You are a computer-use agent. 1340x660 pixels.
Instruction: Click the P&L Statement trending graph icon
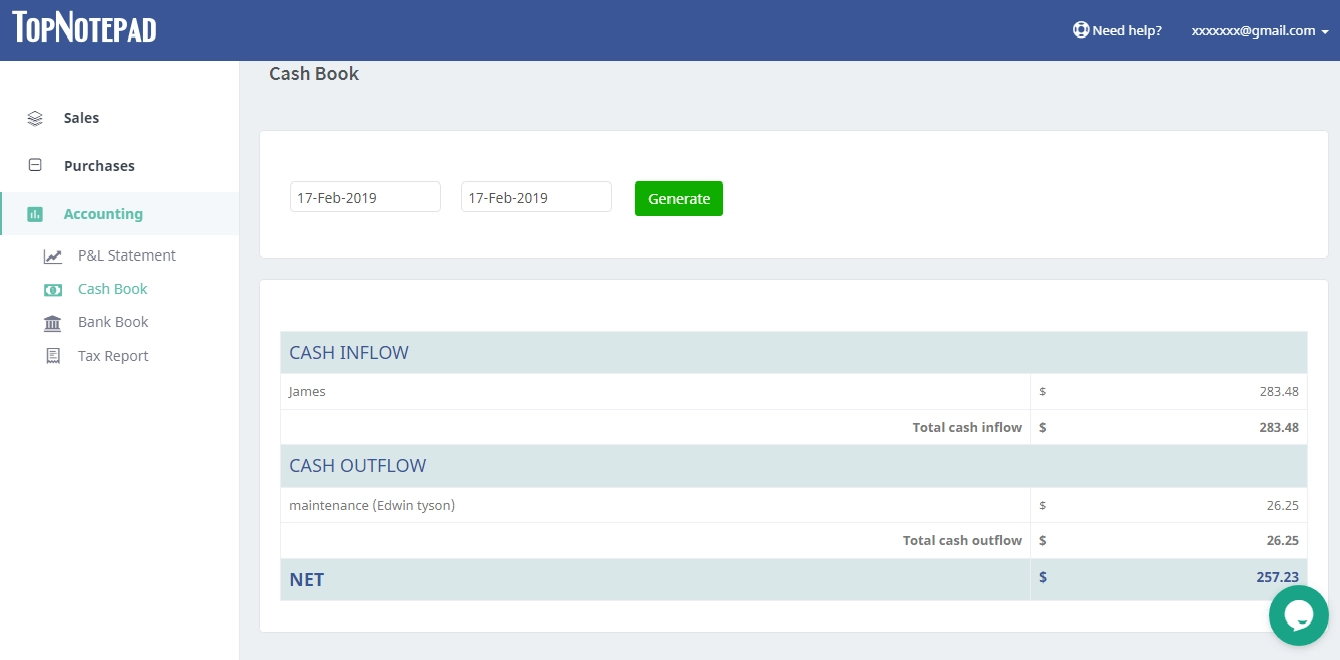pos(53,255)
